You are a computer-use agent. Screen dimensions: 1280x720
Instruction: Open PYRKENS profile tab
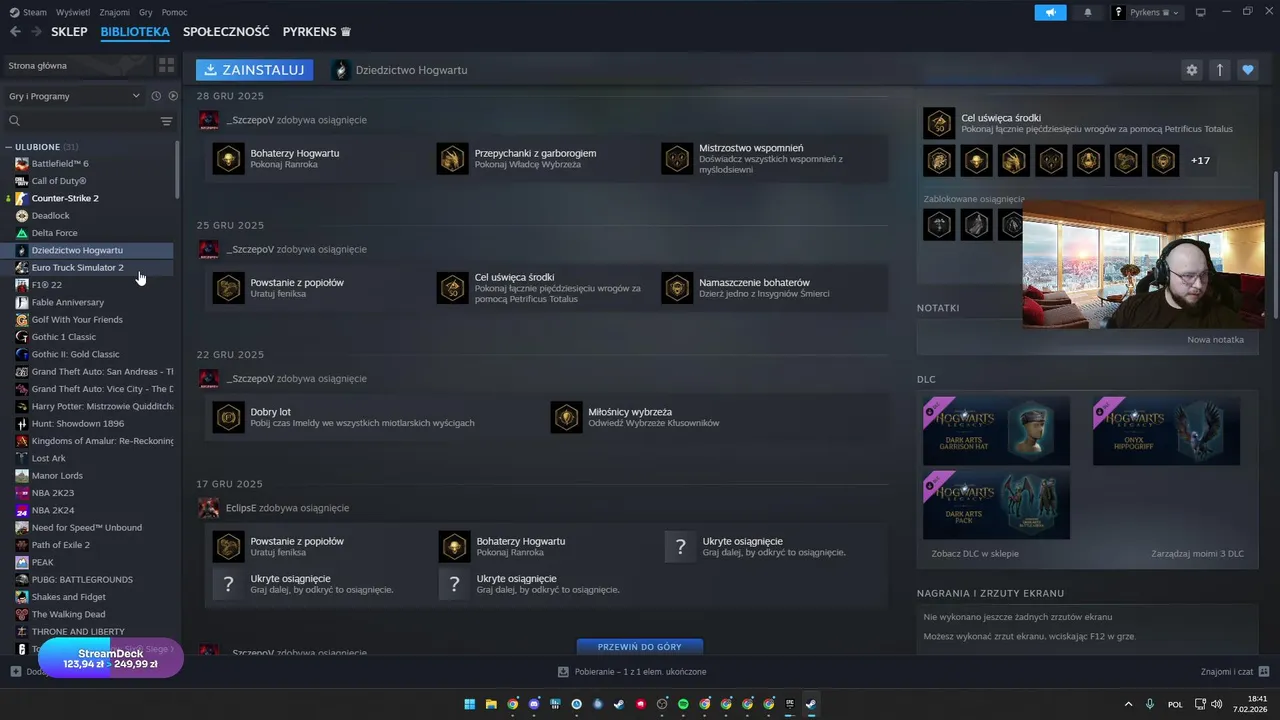pos(317,32)
